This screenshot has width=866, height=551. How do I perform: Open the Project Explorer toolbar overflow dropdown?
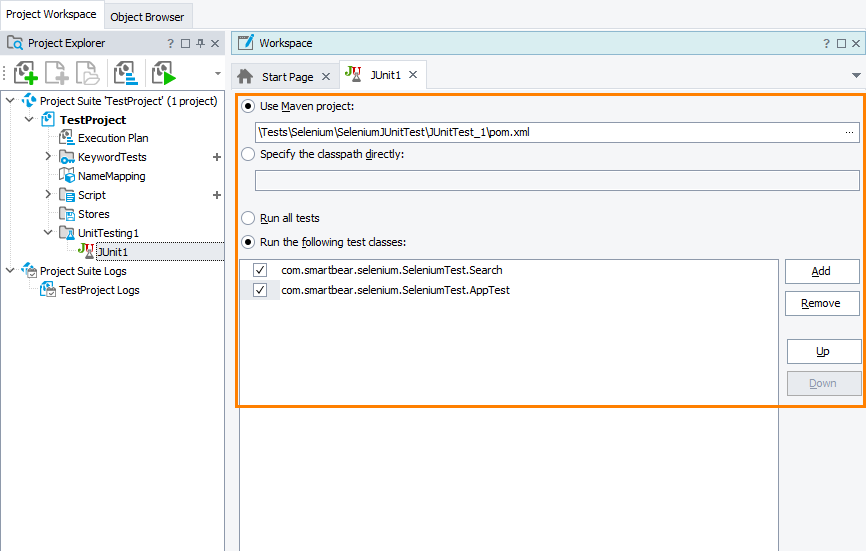click(x=217, y=73)
